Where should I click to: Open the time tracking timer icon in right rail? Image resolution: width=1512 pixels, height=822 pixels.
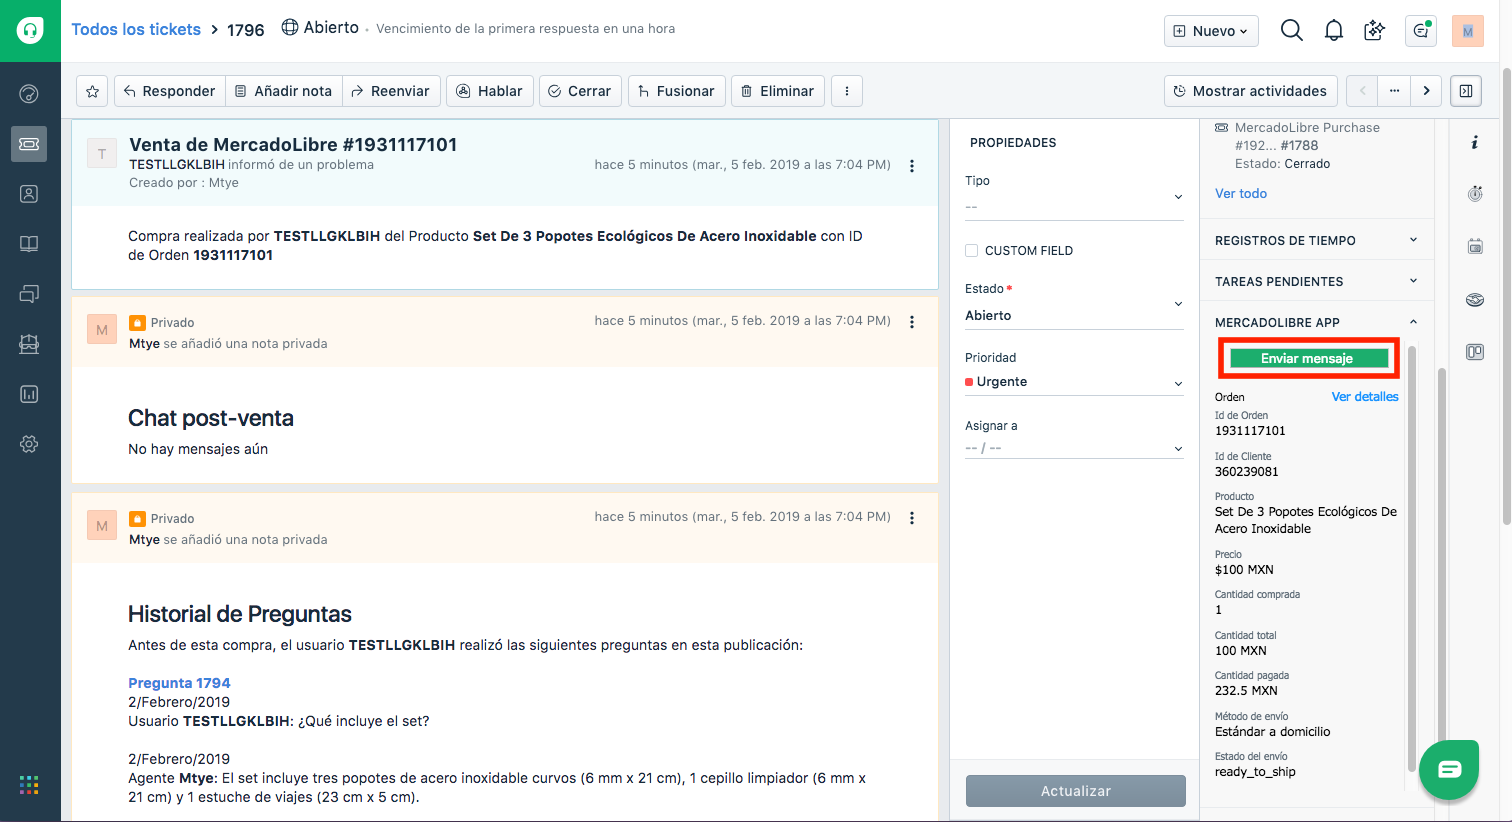tap(1475, 194)
